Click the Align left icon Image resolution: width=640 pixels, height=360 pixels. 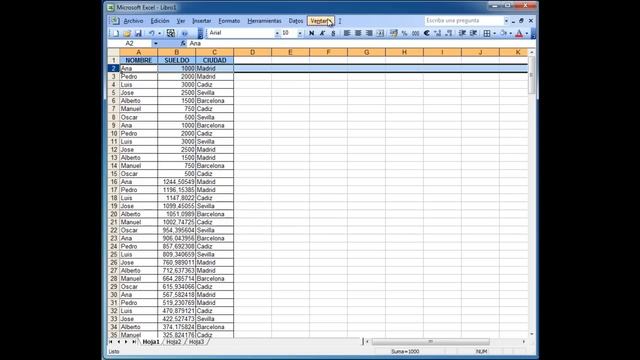click(347, 33)
